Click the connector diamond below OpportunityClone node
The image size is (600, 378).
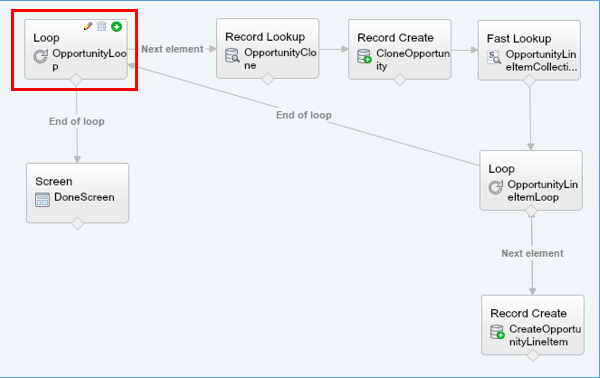(x=268, y=79)
